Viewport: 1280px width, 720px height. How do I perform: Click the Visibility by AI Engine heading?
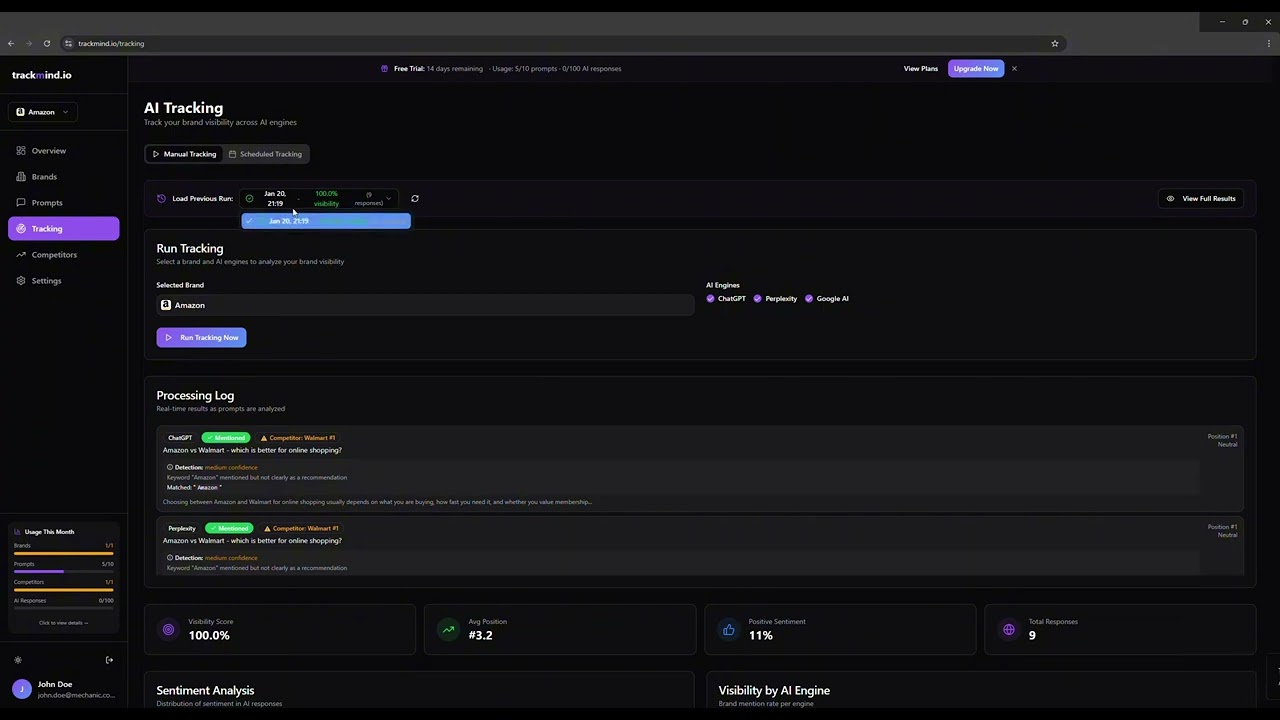coord(774,690)
